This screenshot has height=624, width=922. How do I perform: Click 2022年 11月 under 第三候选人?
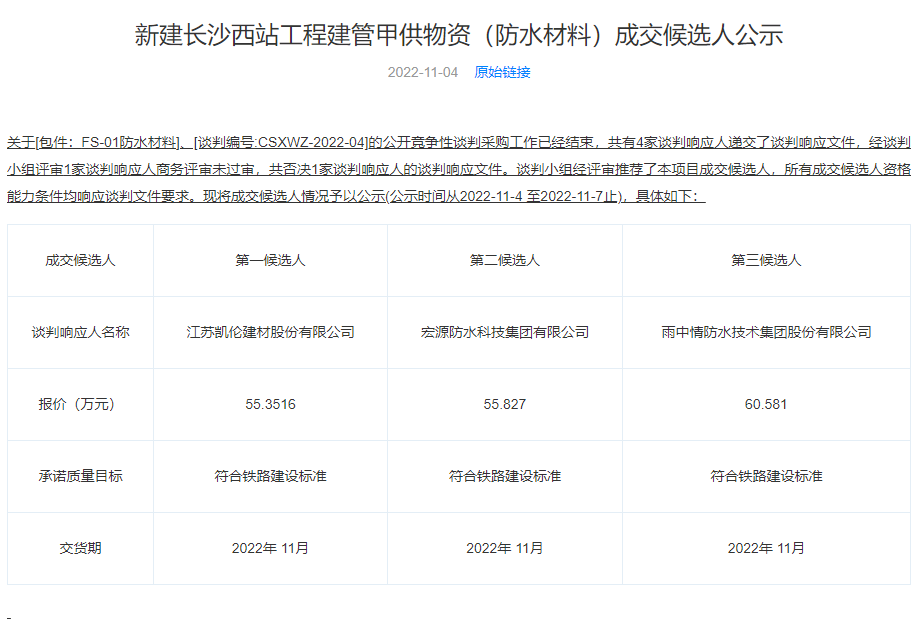pos(766,549)
